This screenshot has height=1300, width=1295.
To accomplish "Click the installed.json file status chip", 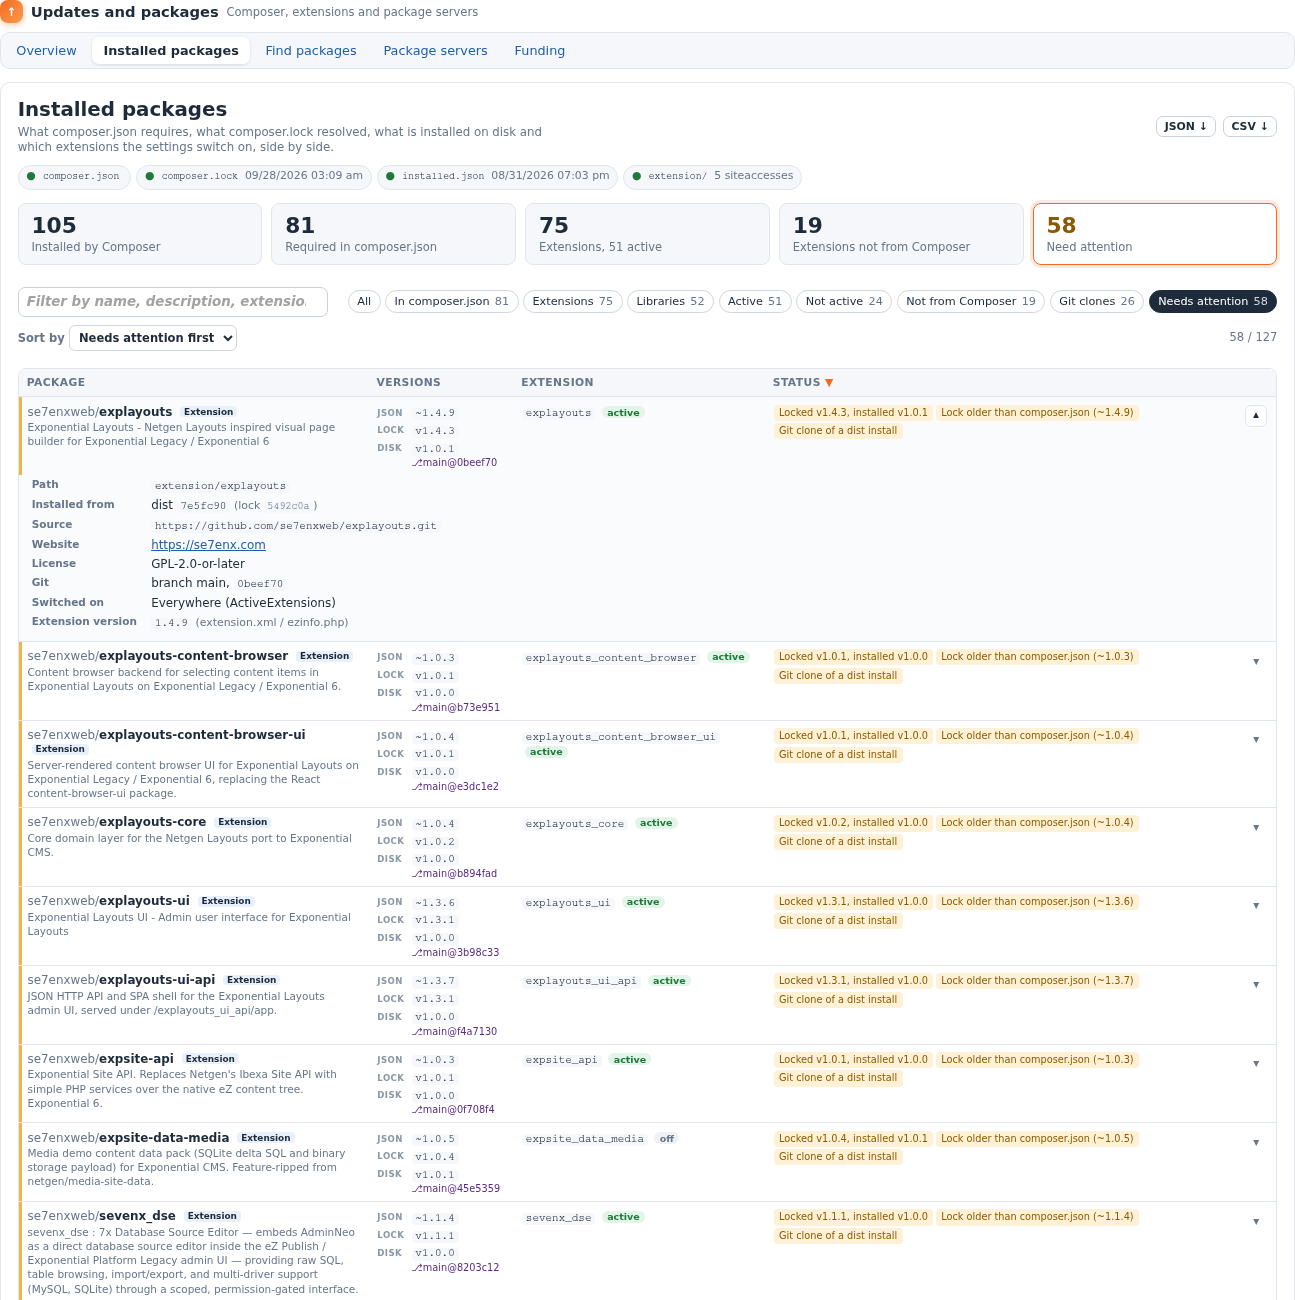I will click(x=497, y=177).
